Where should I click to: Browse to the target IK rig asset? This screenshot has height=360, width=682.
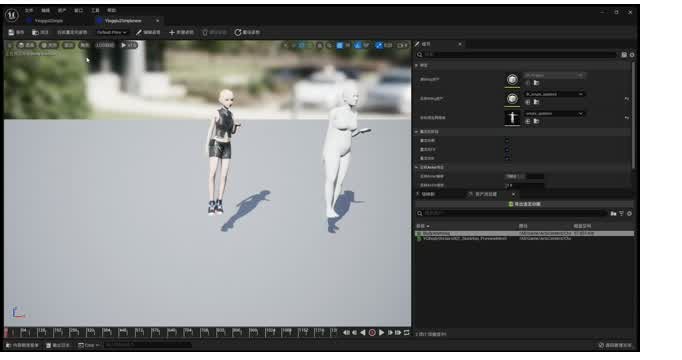coord(536,102)
